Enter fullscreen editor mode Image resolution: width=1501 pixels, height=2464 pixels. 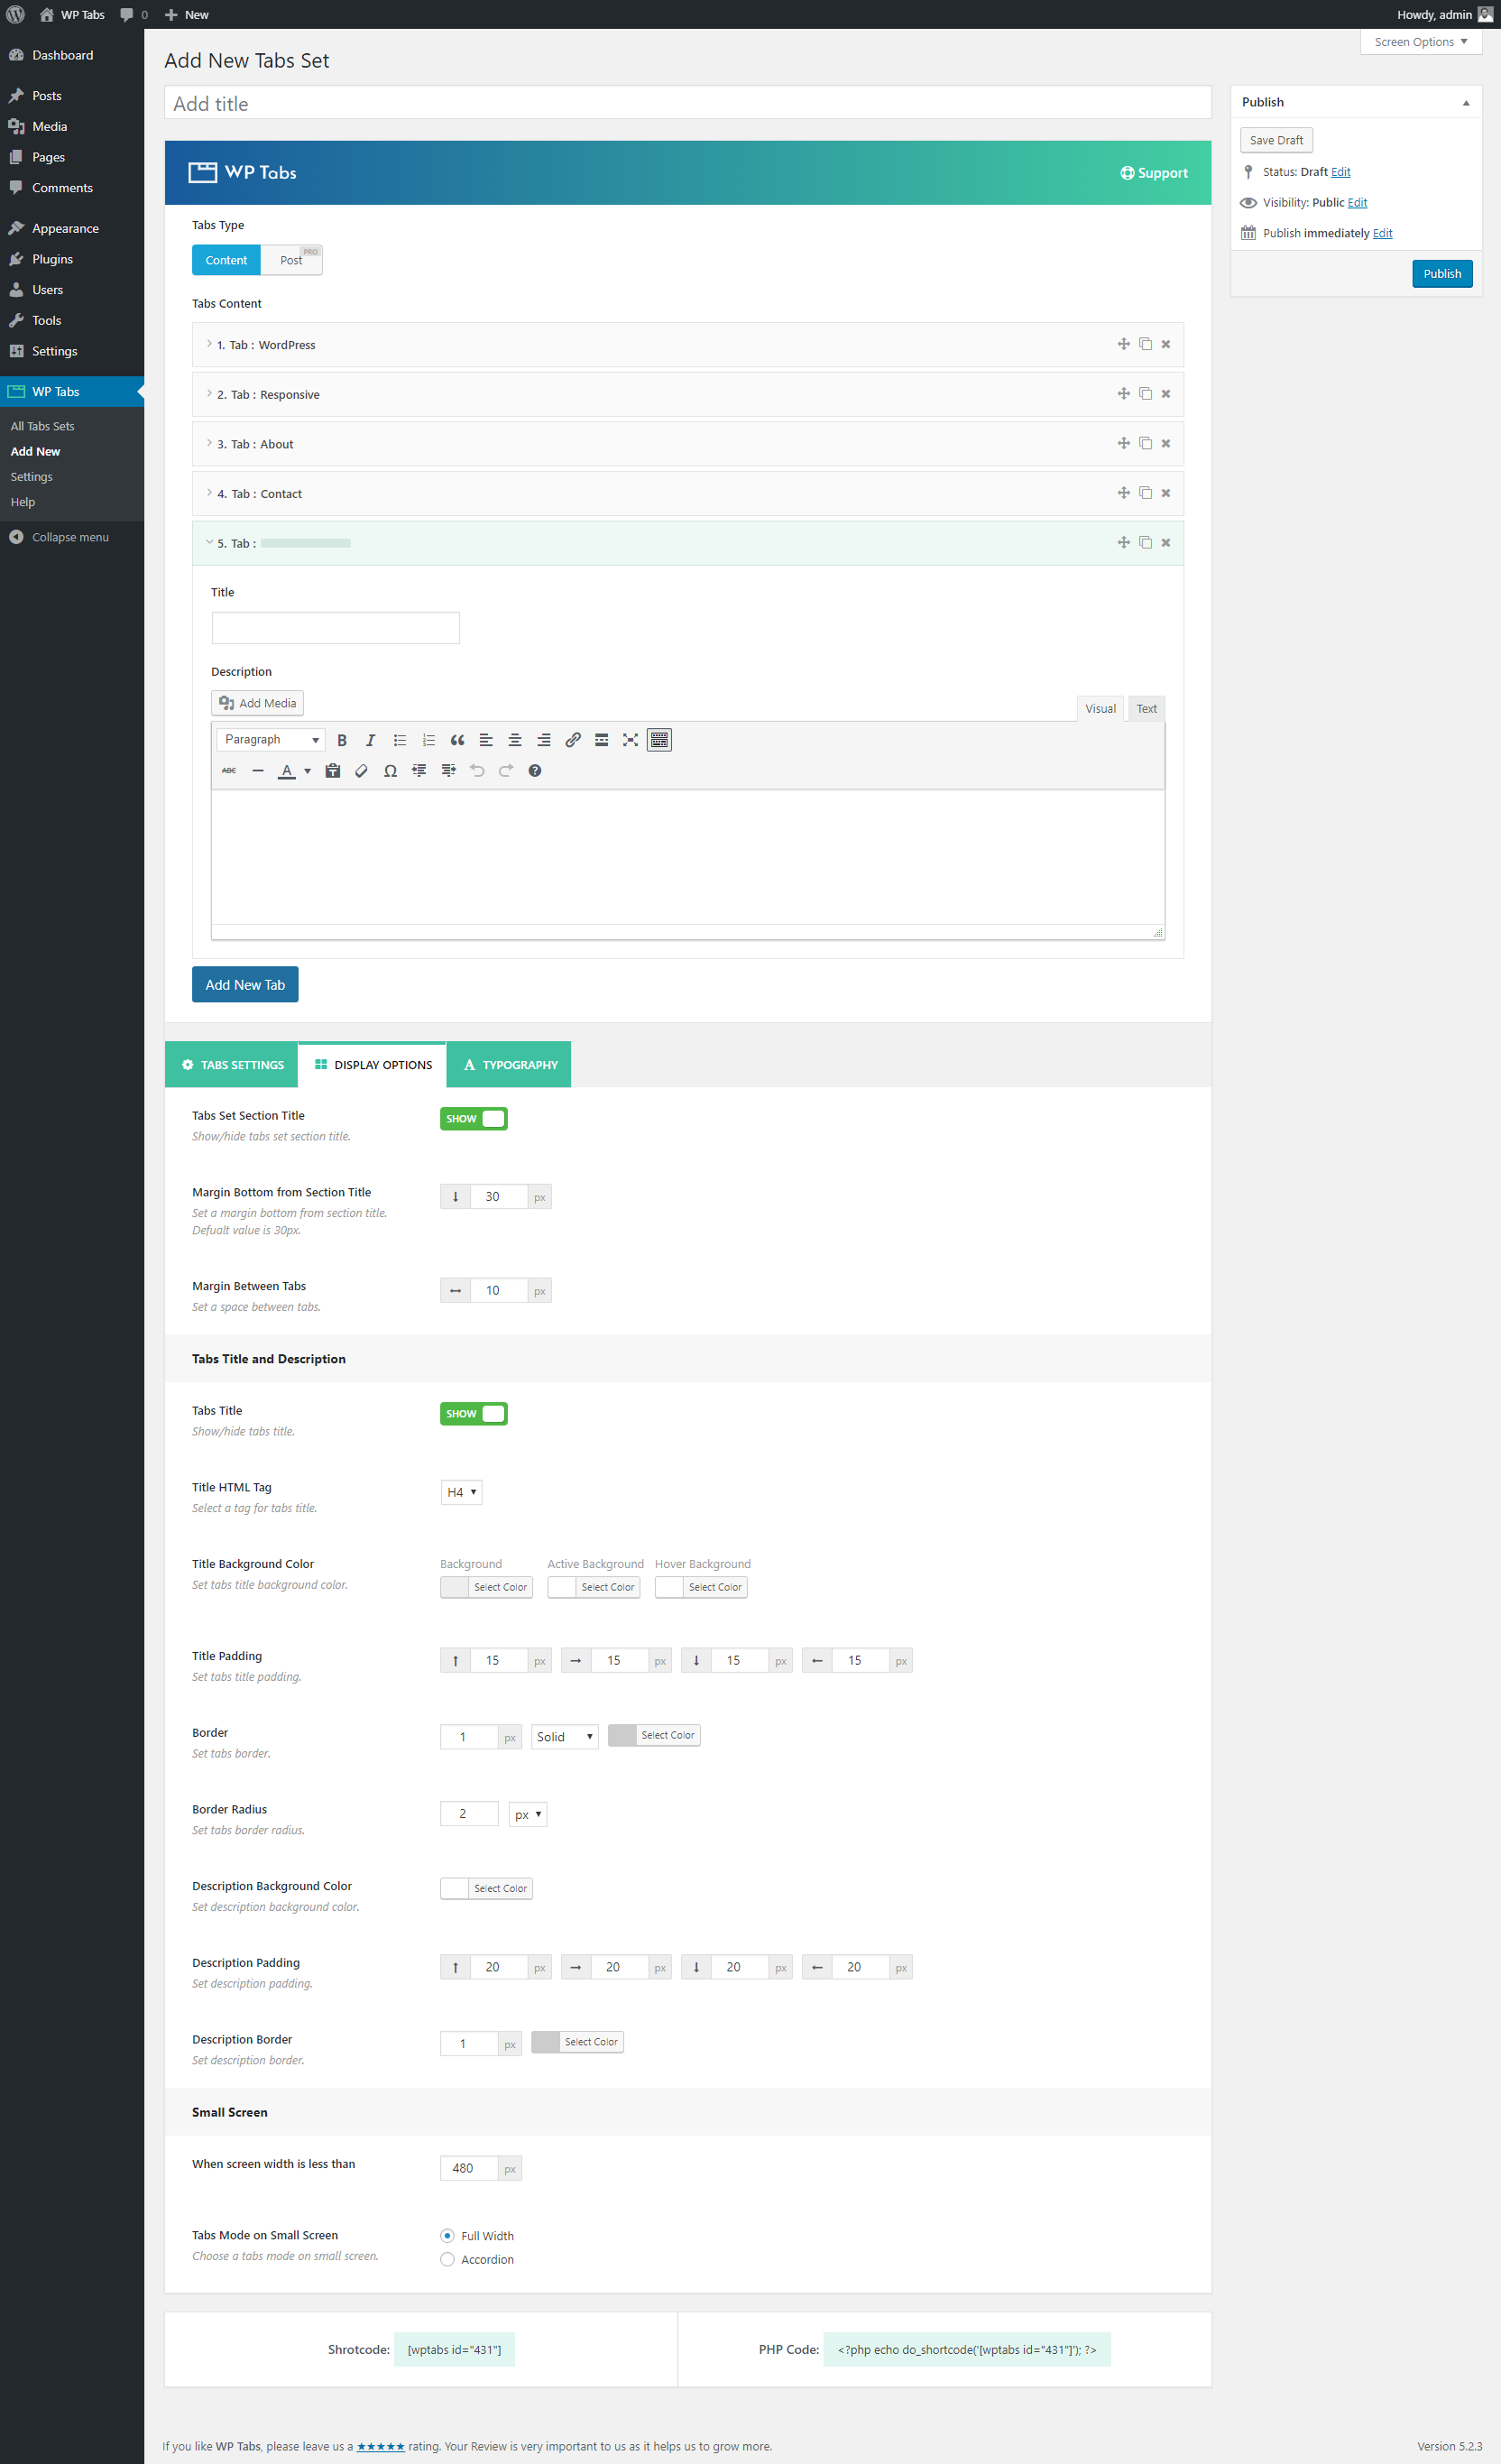pyautogui.click(x=630, y=740)
